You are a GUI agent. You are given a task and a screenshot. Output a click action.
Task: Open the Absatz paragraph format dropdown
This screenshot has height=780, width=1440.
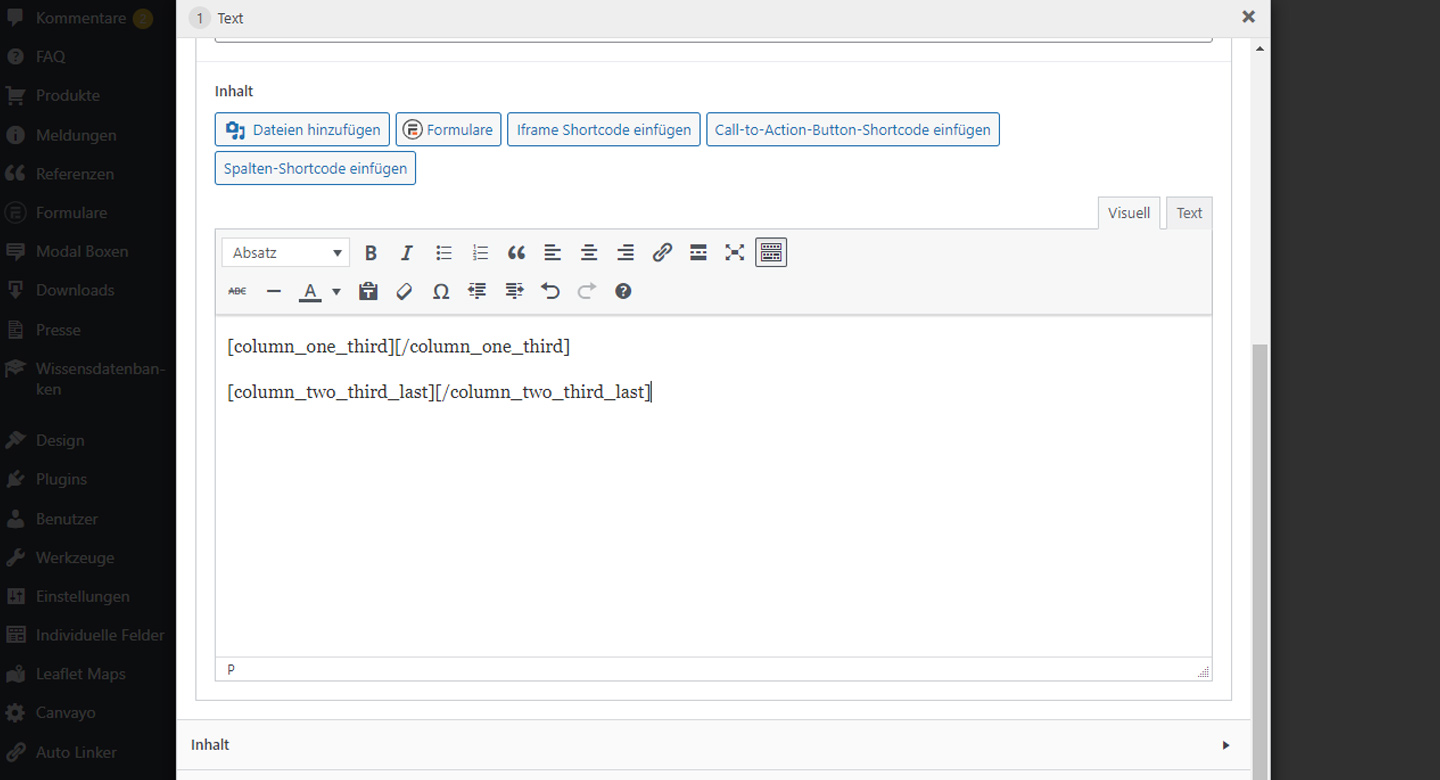(286, 253)
